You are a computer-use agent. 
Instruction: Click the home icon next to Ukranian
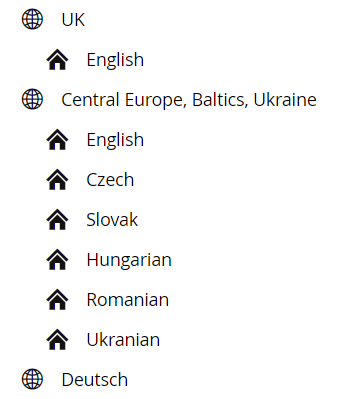[x=57, y=339]
